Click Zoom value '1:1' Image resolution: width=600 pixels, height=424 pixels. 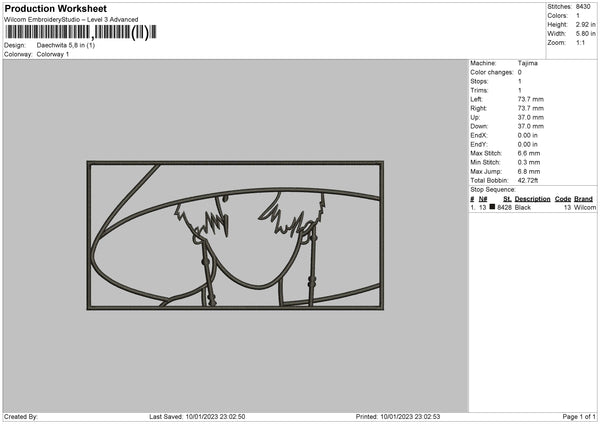point(580,43)
